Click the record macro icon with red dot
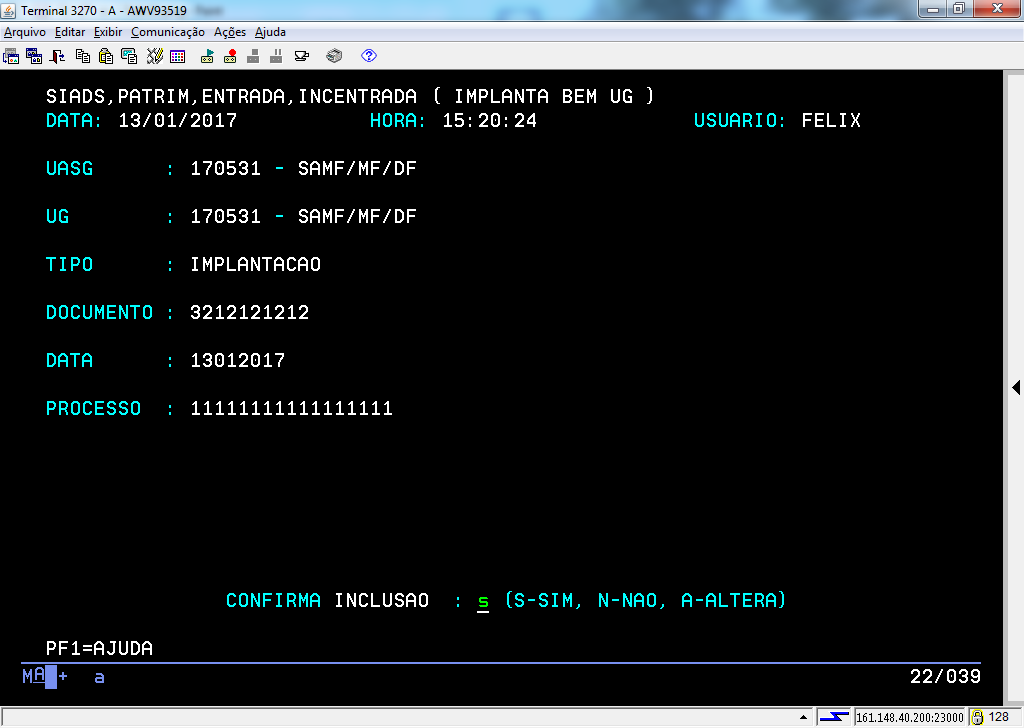The image size is (1024, 728). tap(230, 56)
